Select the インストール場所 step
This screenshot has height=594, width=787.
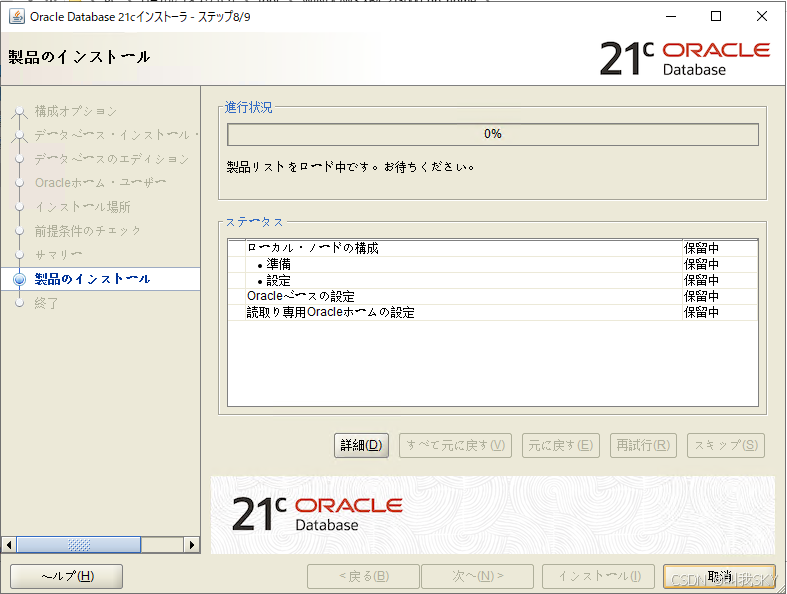[x=83, y=207]
